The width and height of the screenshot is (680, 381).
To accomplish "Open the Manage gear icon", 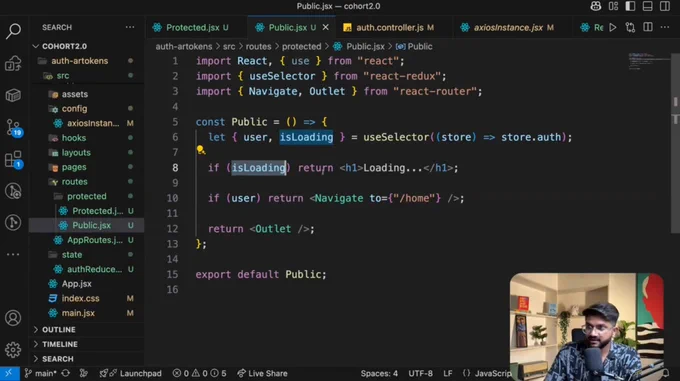I will pyautogui.click(x=13, y=349).
